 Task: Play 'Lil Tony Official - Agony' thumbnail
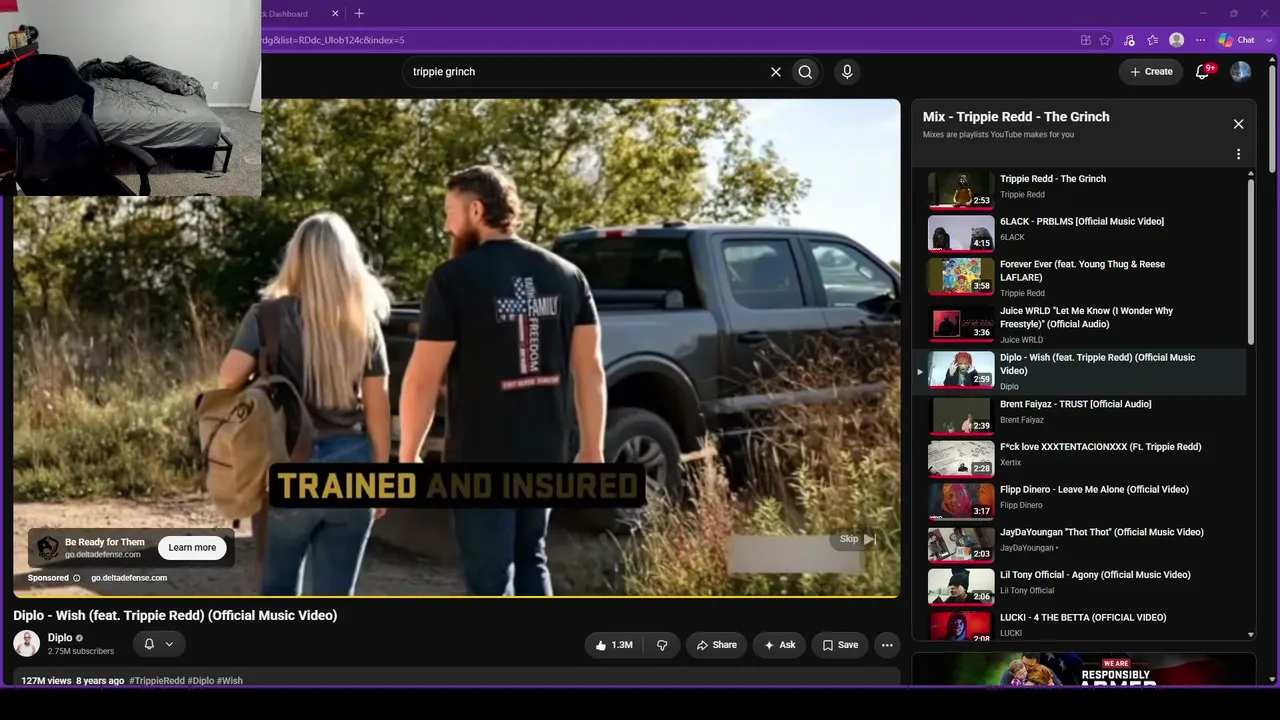pos(961,587)
